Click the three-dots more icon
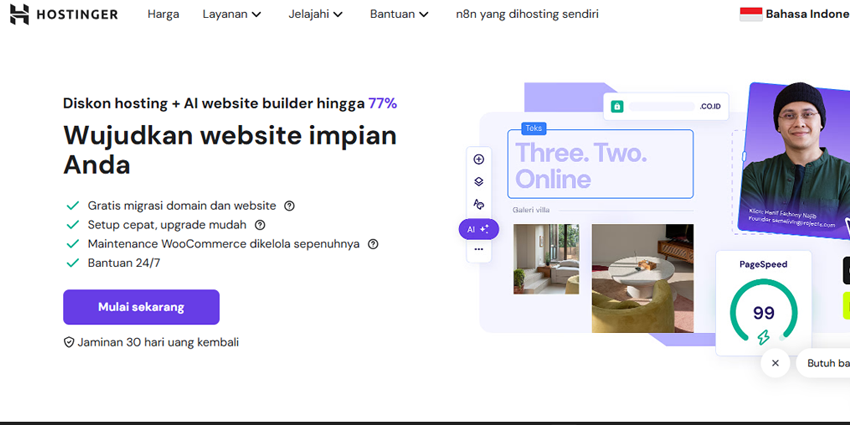Screen dimensions: 850x425 (479, 249)
